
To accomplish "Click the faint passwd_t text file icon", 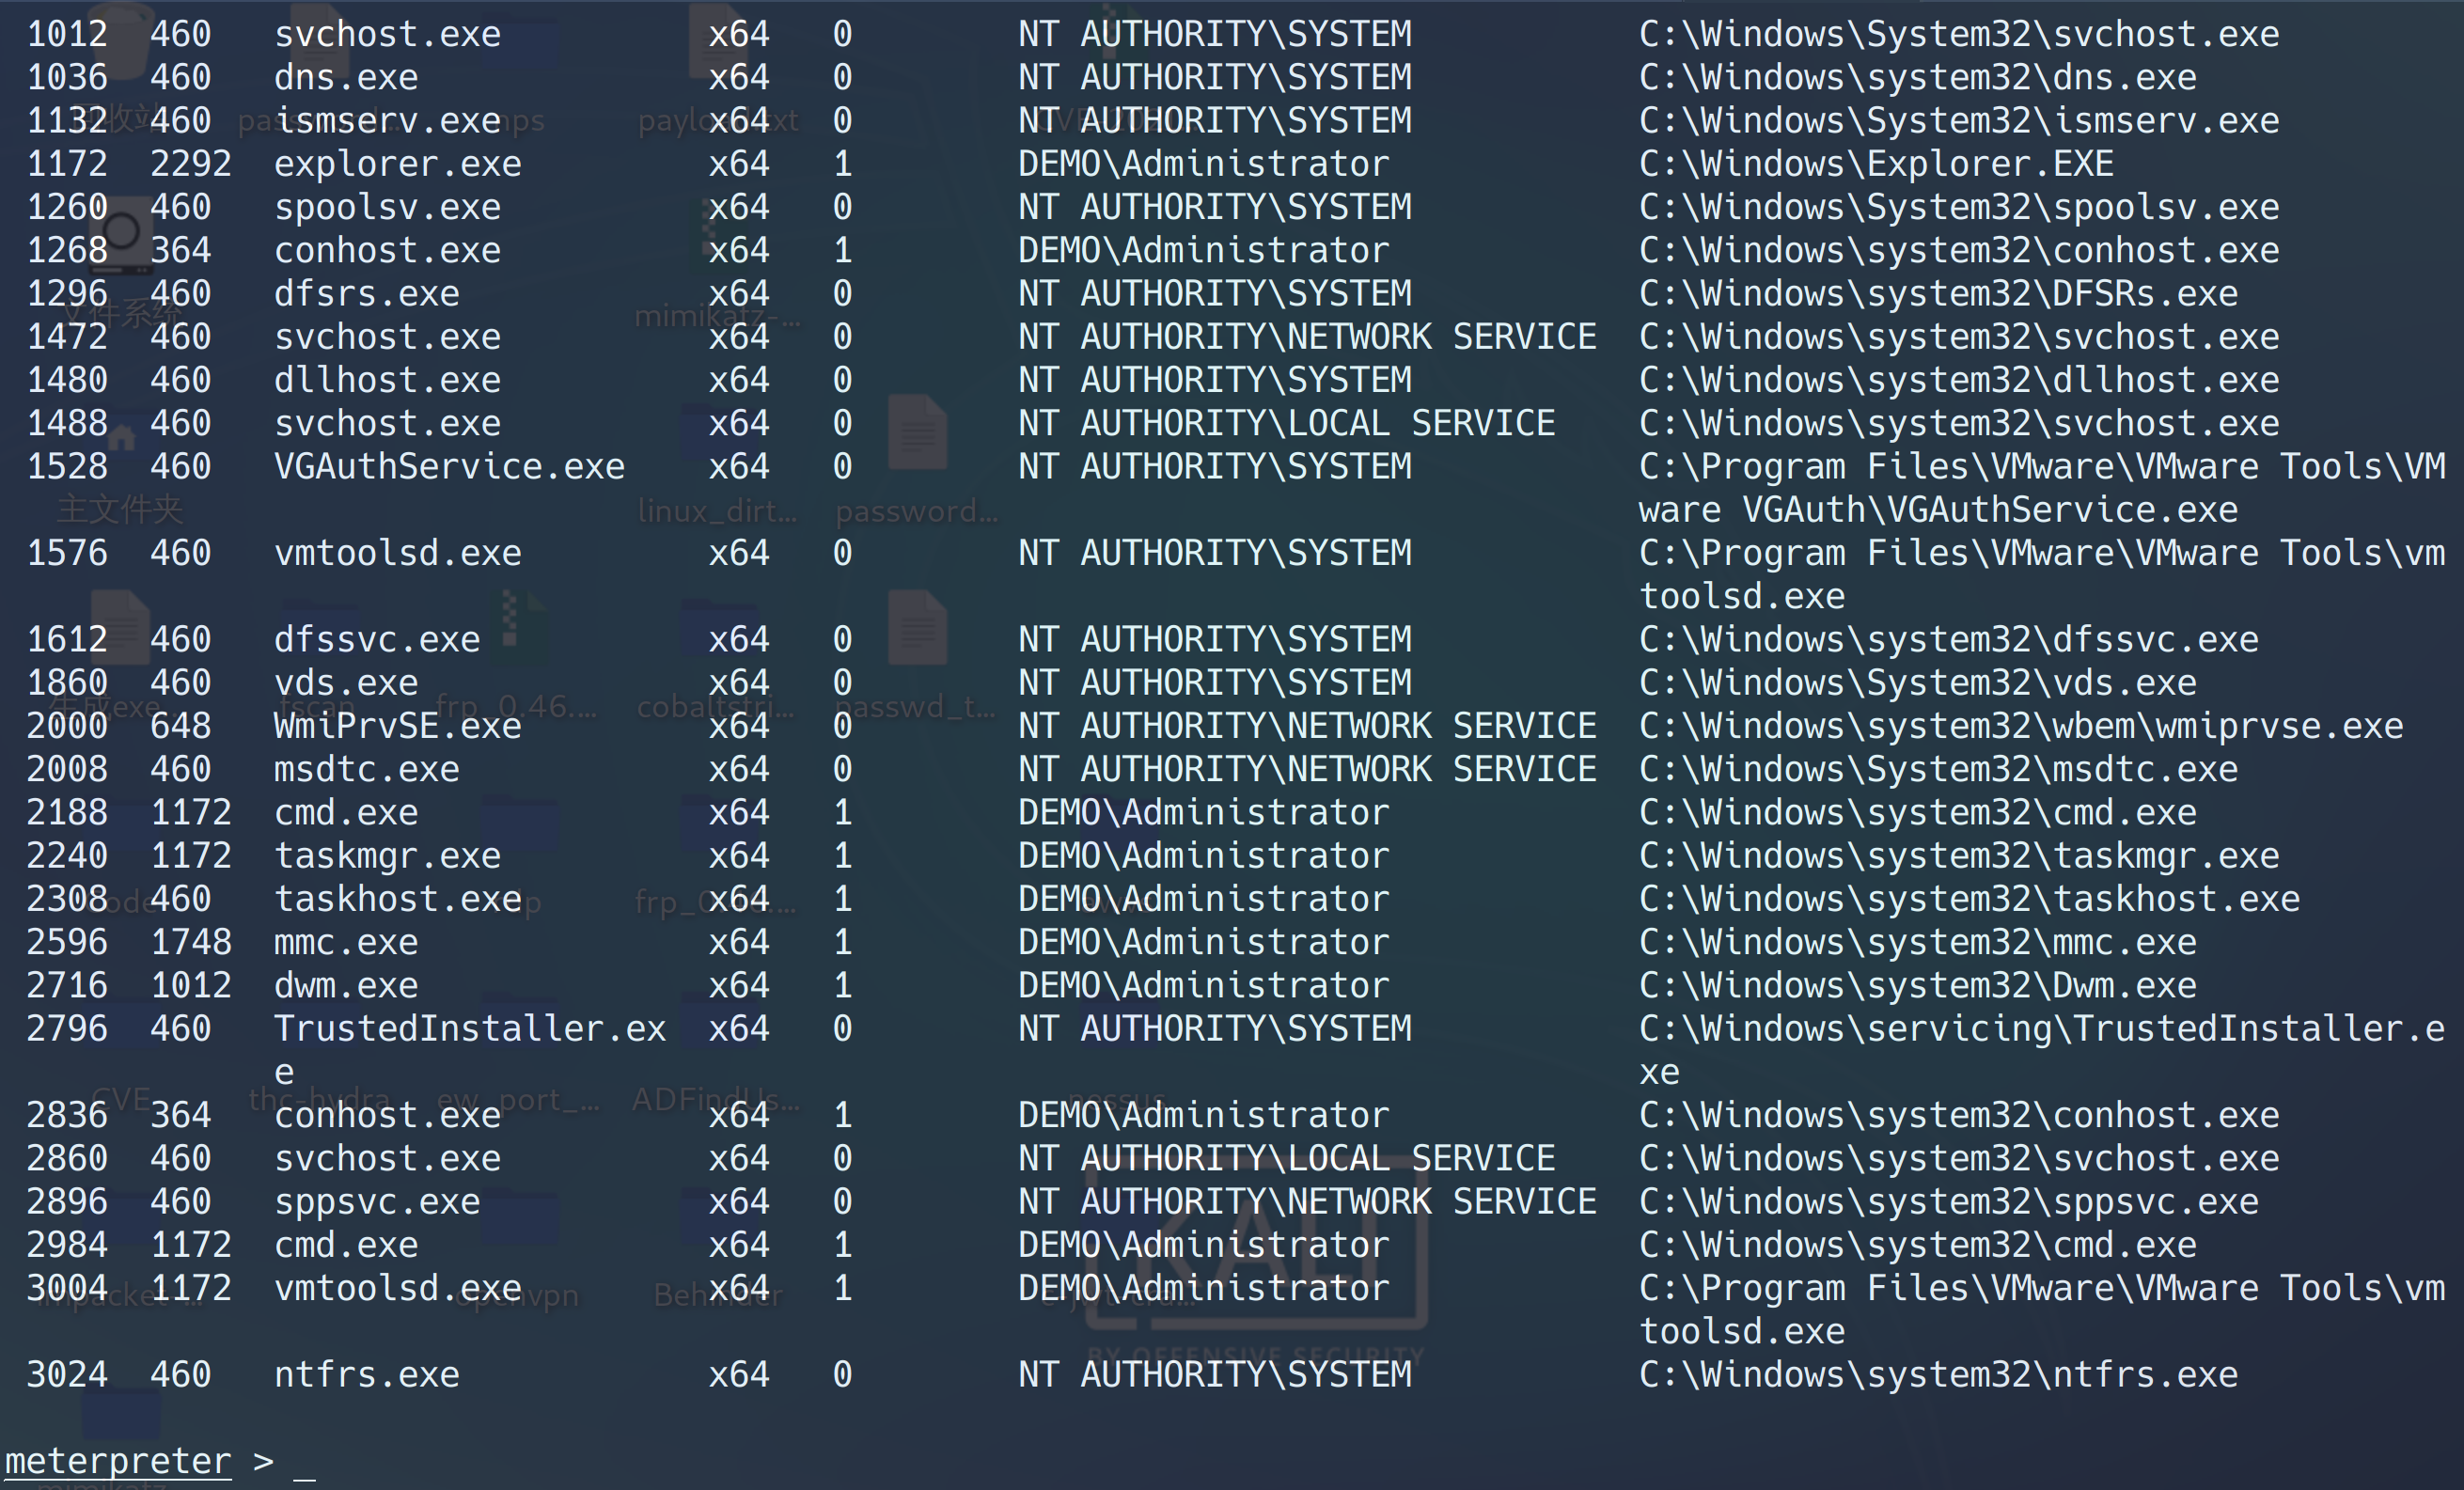I will (x=917, y=628).
